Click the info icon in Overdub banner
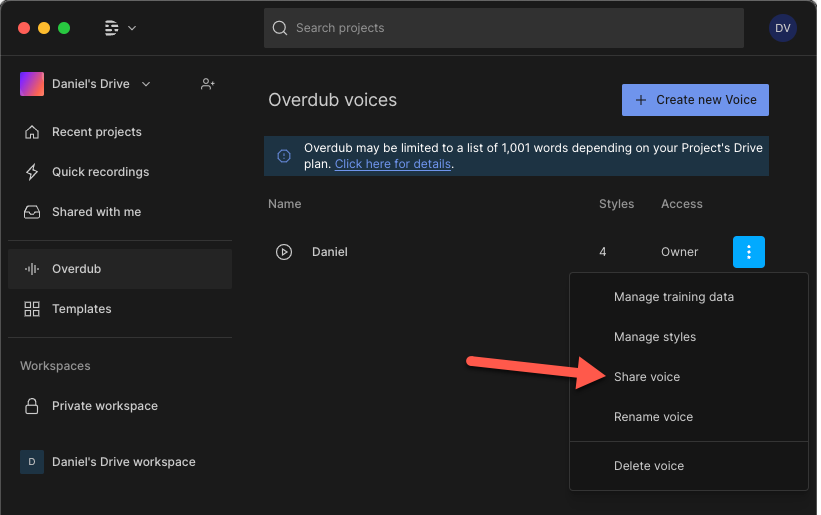Screen dimensions: 821x515 (x=284, y=156)
